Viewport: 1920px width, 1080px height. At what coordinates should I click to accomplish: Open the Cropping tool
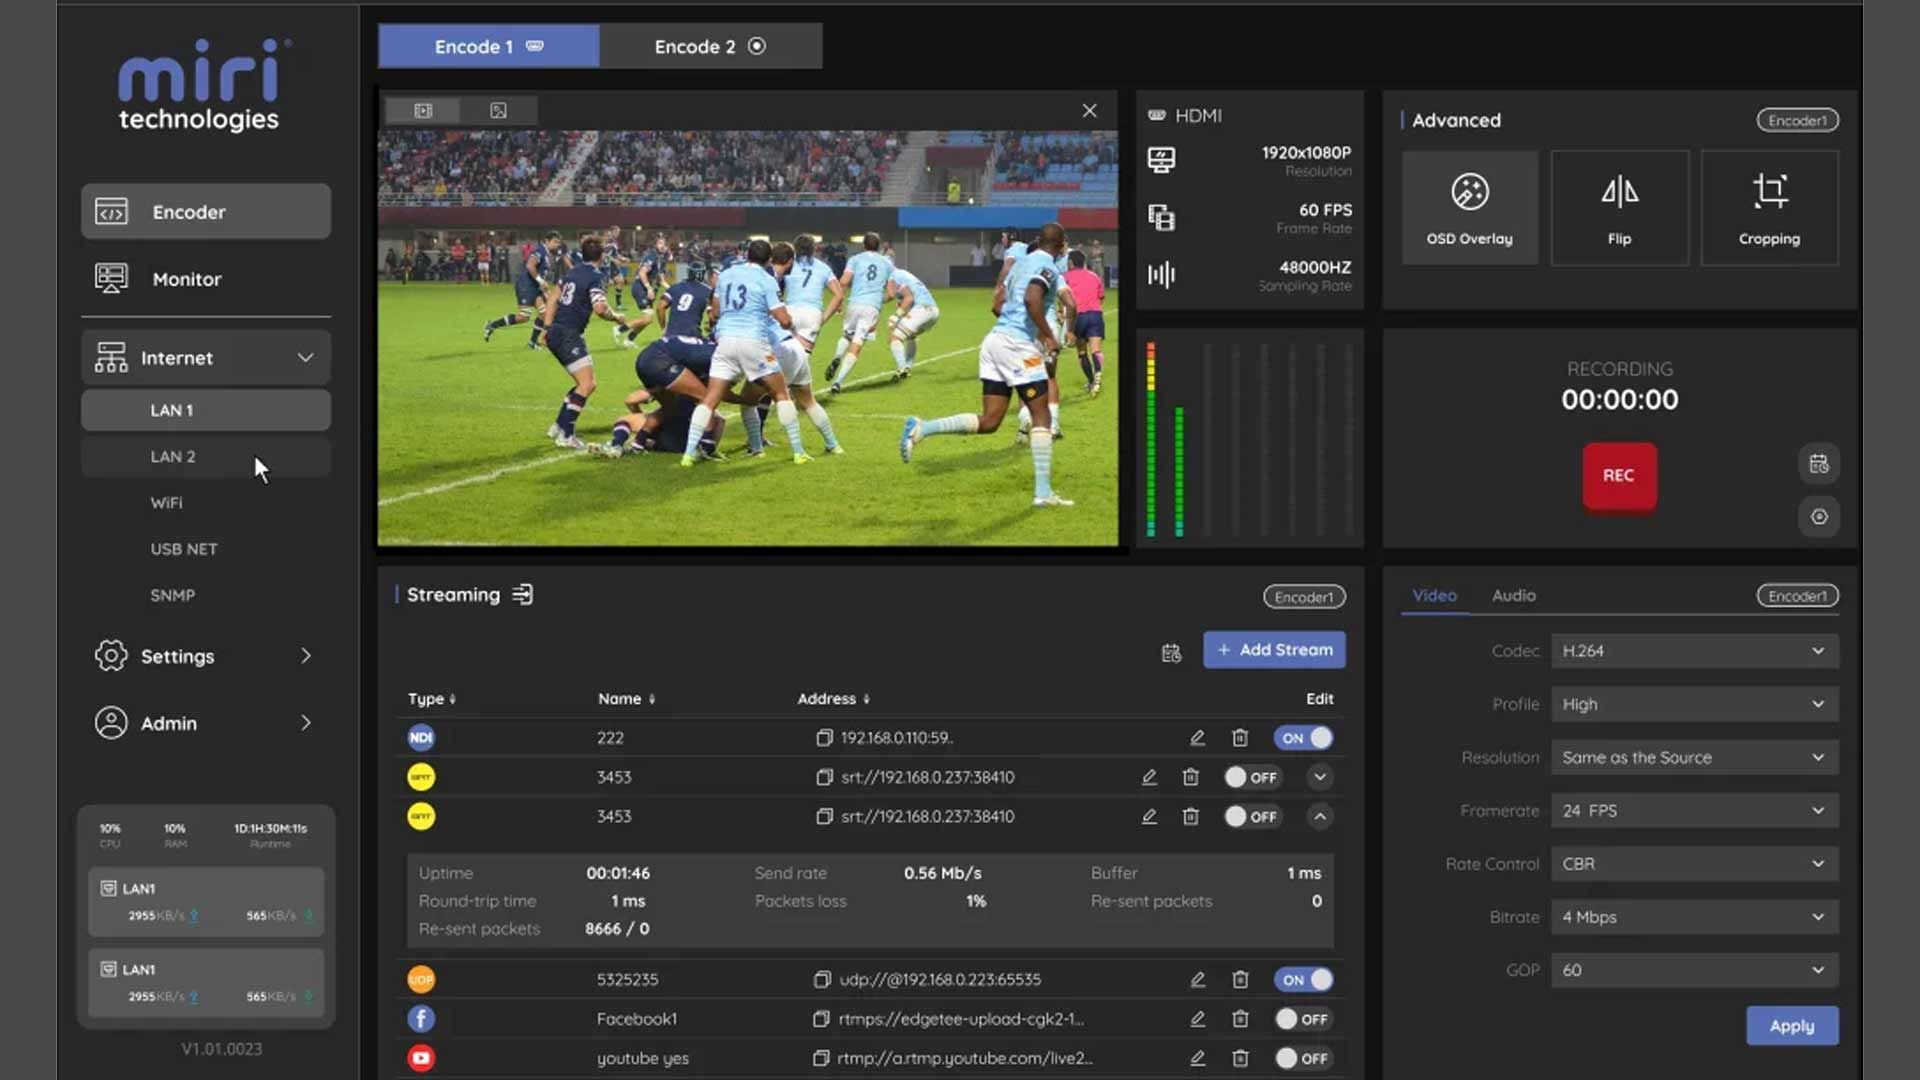1769,208
